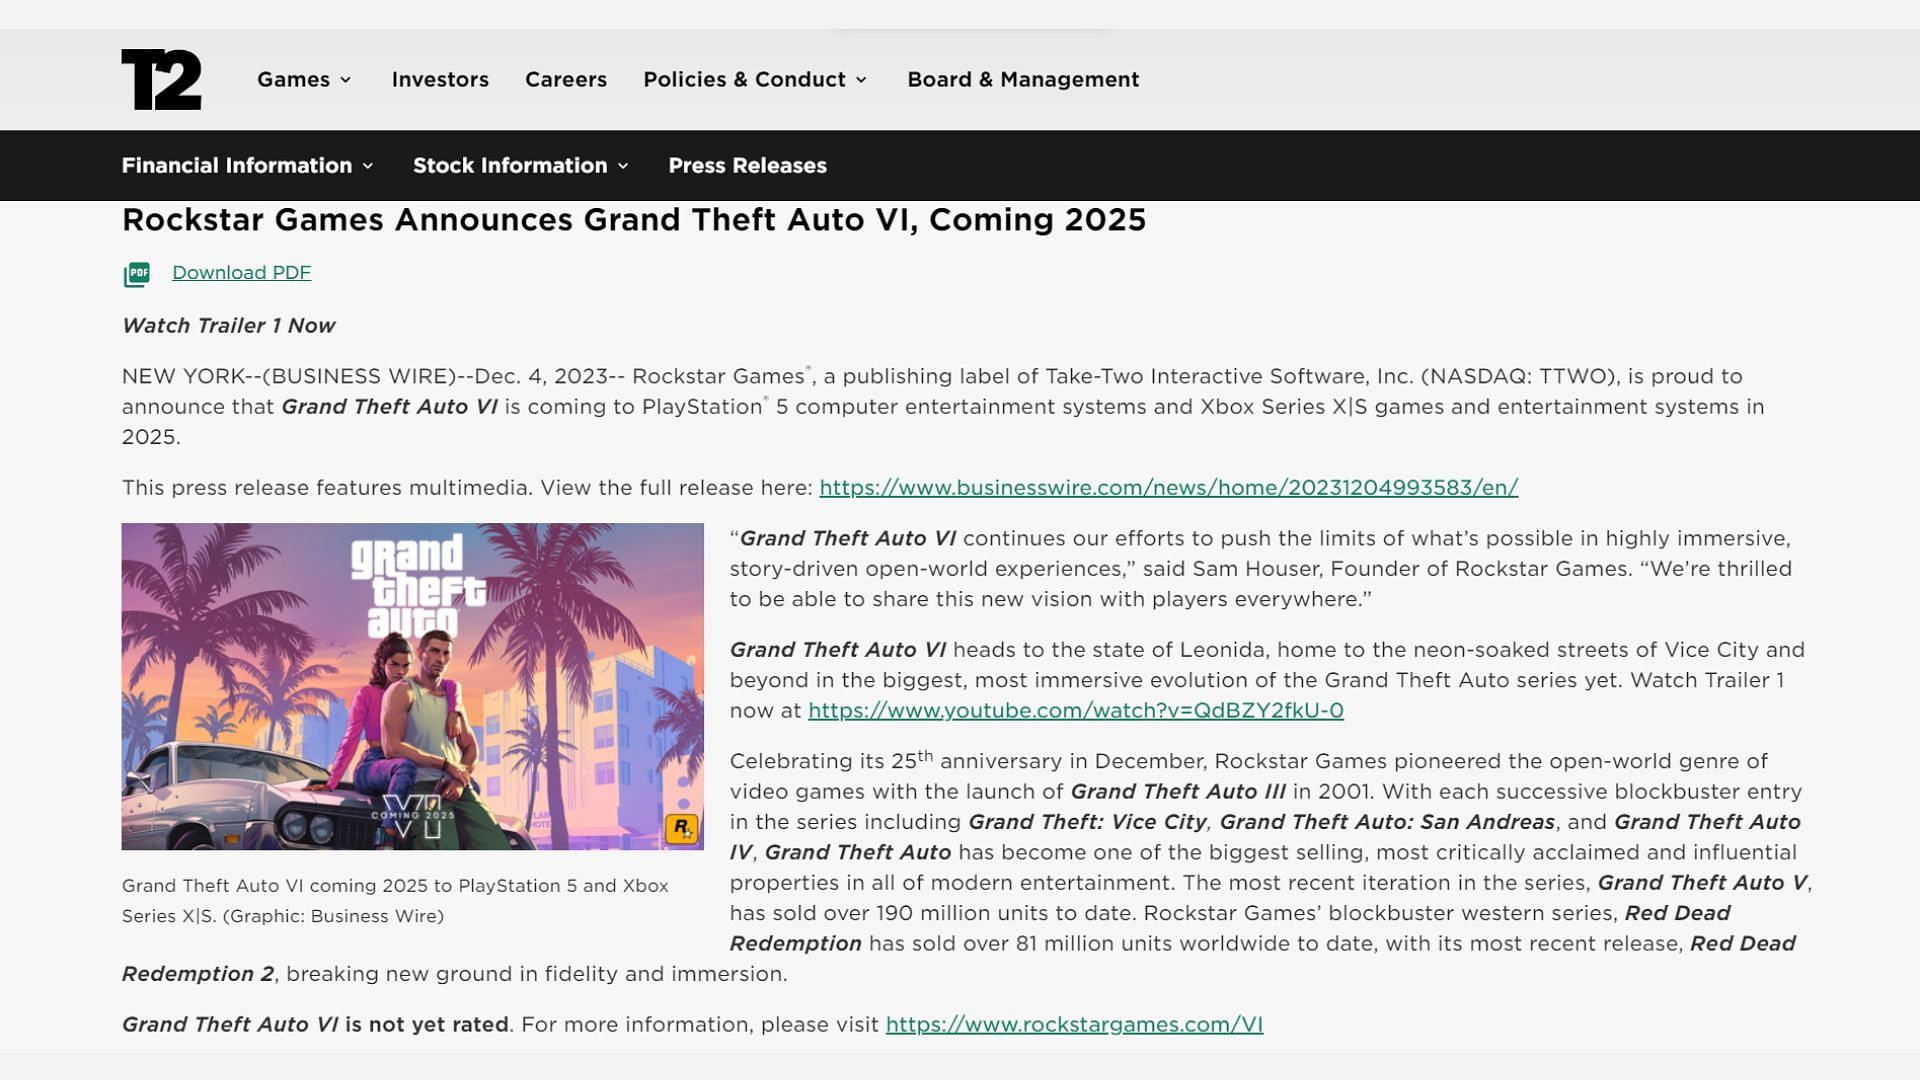Screen dimensions: 1920x1080
Task: Click 'Grand Theft Auto VI is not yet rated' text
Action: tap(315, 1024)
